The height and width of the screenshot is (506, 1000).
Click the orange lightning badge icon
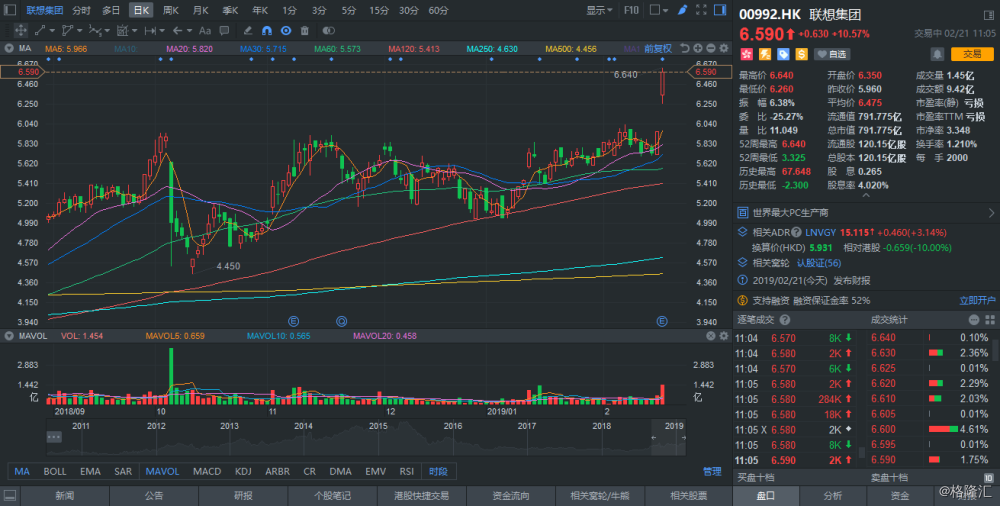[x=765, y=54]
